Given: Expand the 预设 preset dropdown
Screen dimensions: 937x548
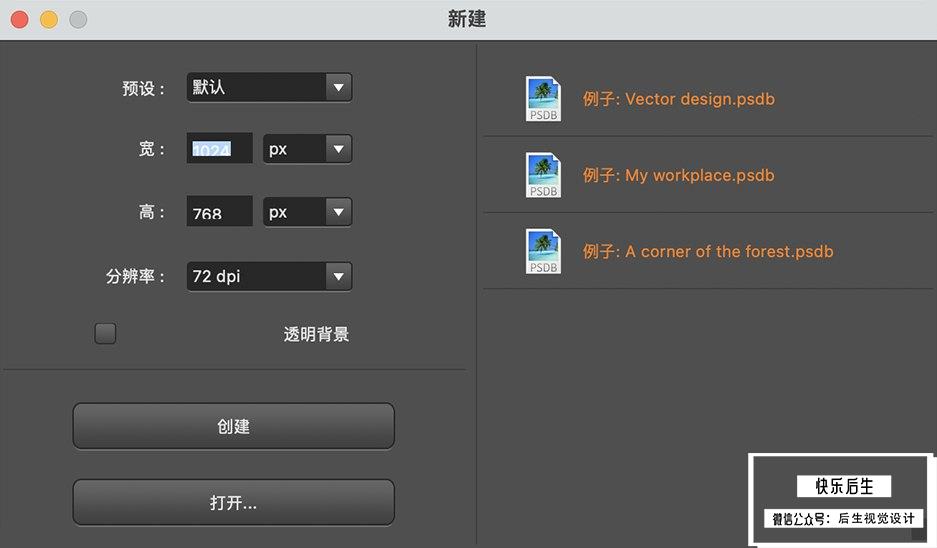Looking at the screenshot, I should click(x=269, y=87).
